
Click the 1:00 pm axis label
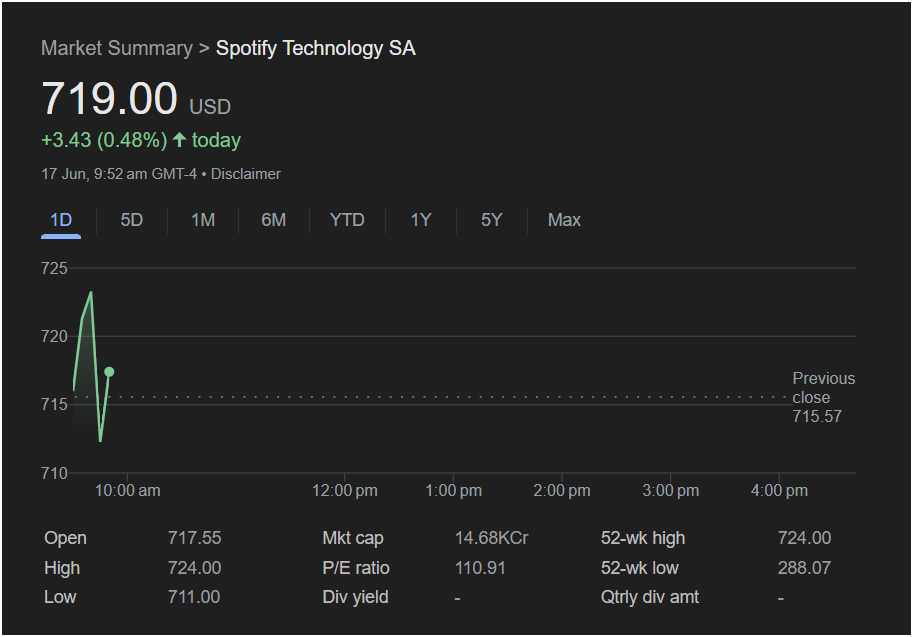click(454, 491)
